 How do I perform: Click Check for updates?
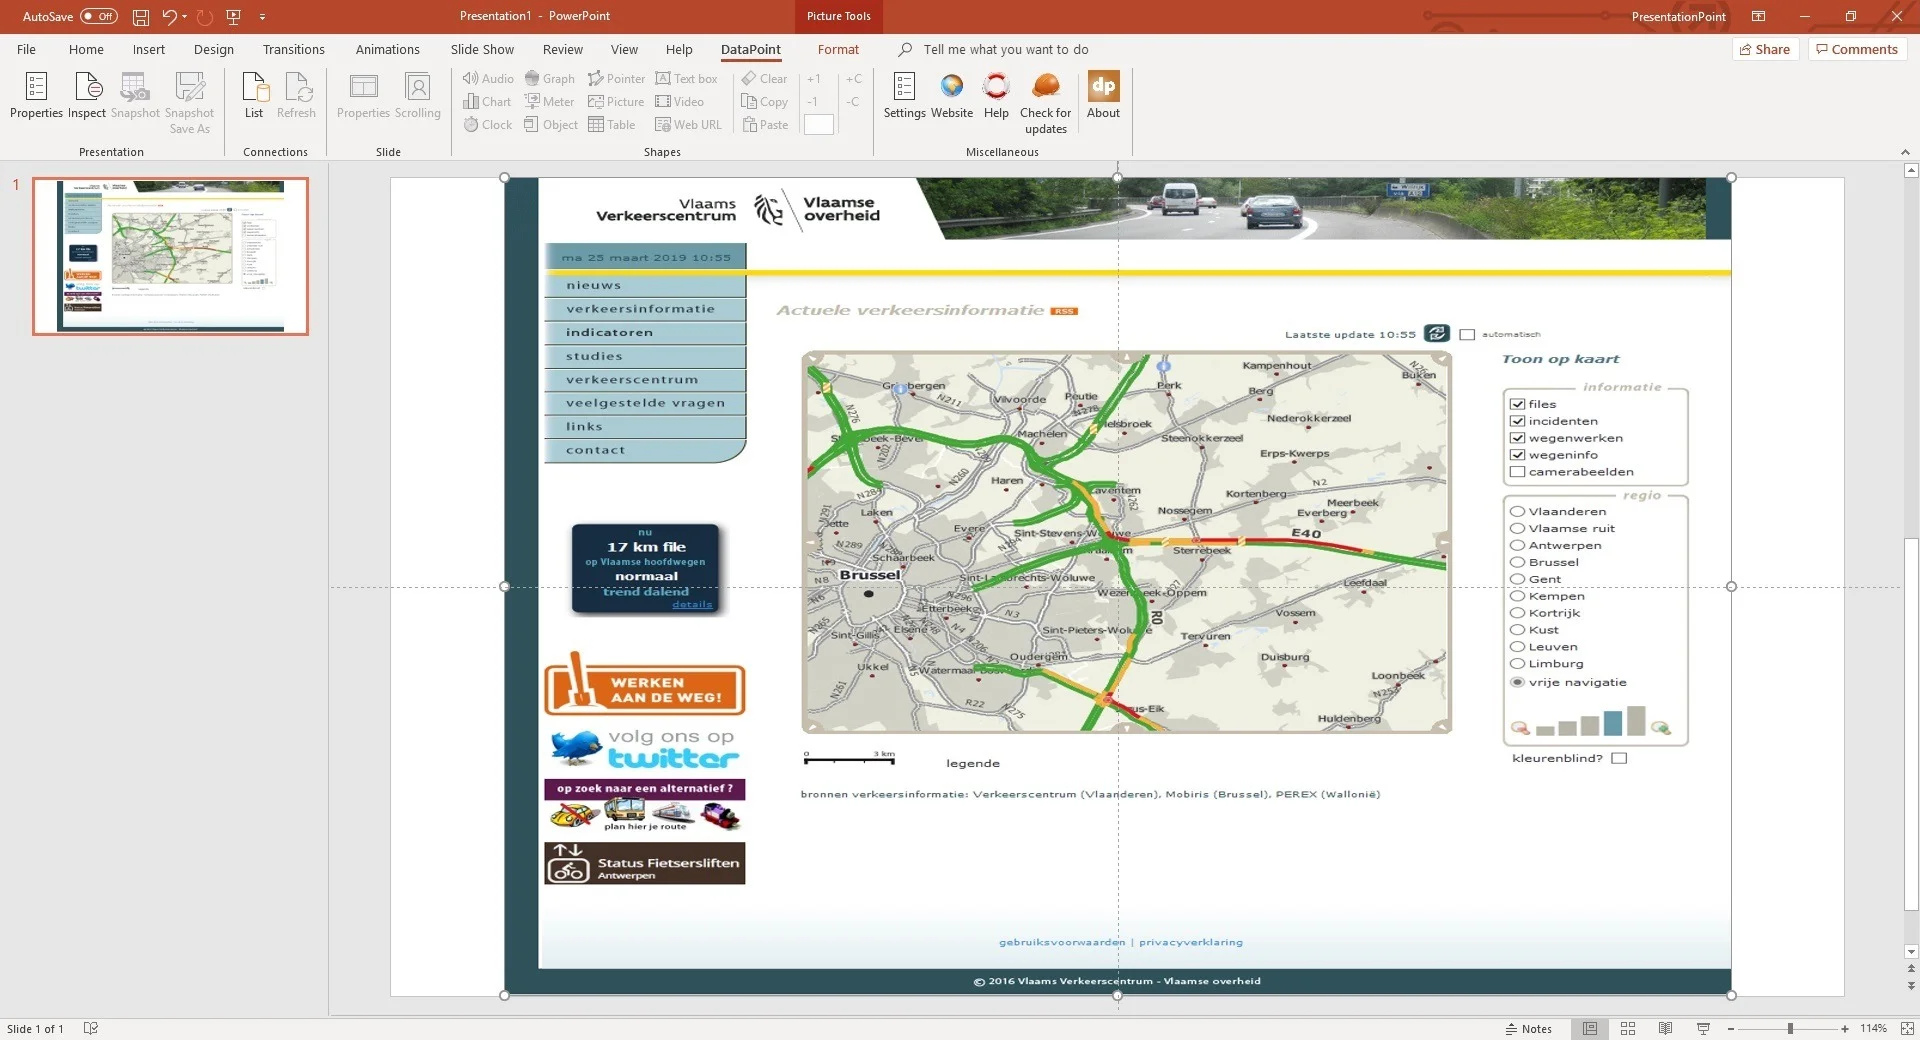1045,102
